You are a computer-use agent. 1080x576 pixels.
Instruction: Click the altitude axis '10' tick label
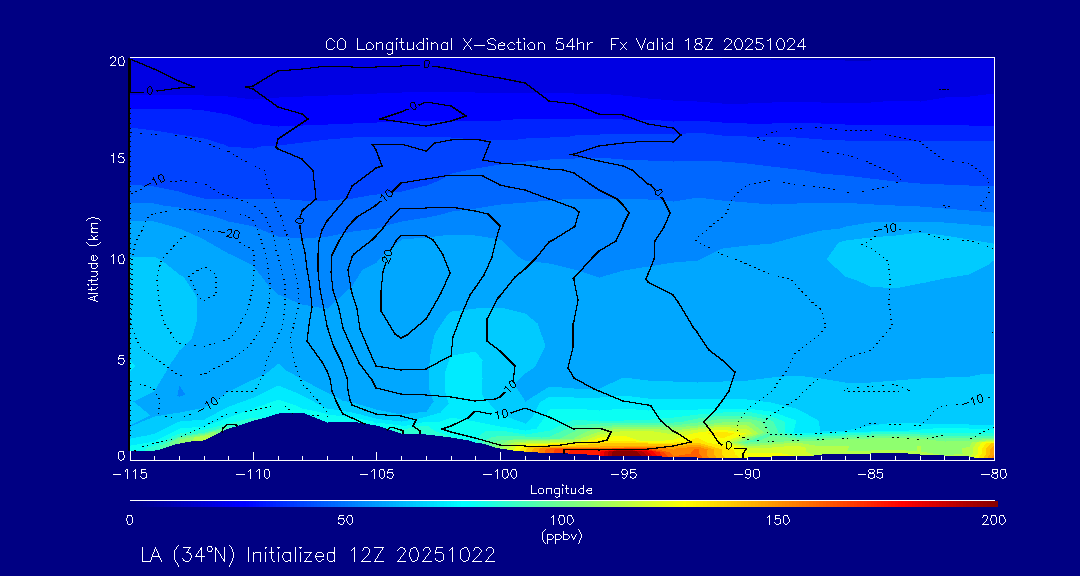coord(118,259)
